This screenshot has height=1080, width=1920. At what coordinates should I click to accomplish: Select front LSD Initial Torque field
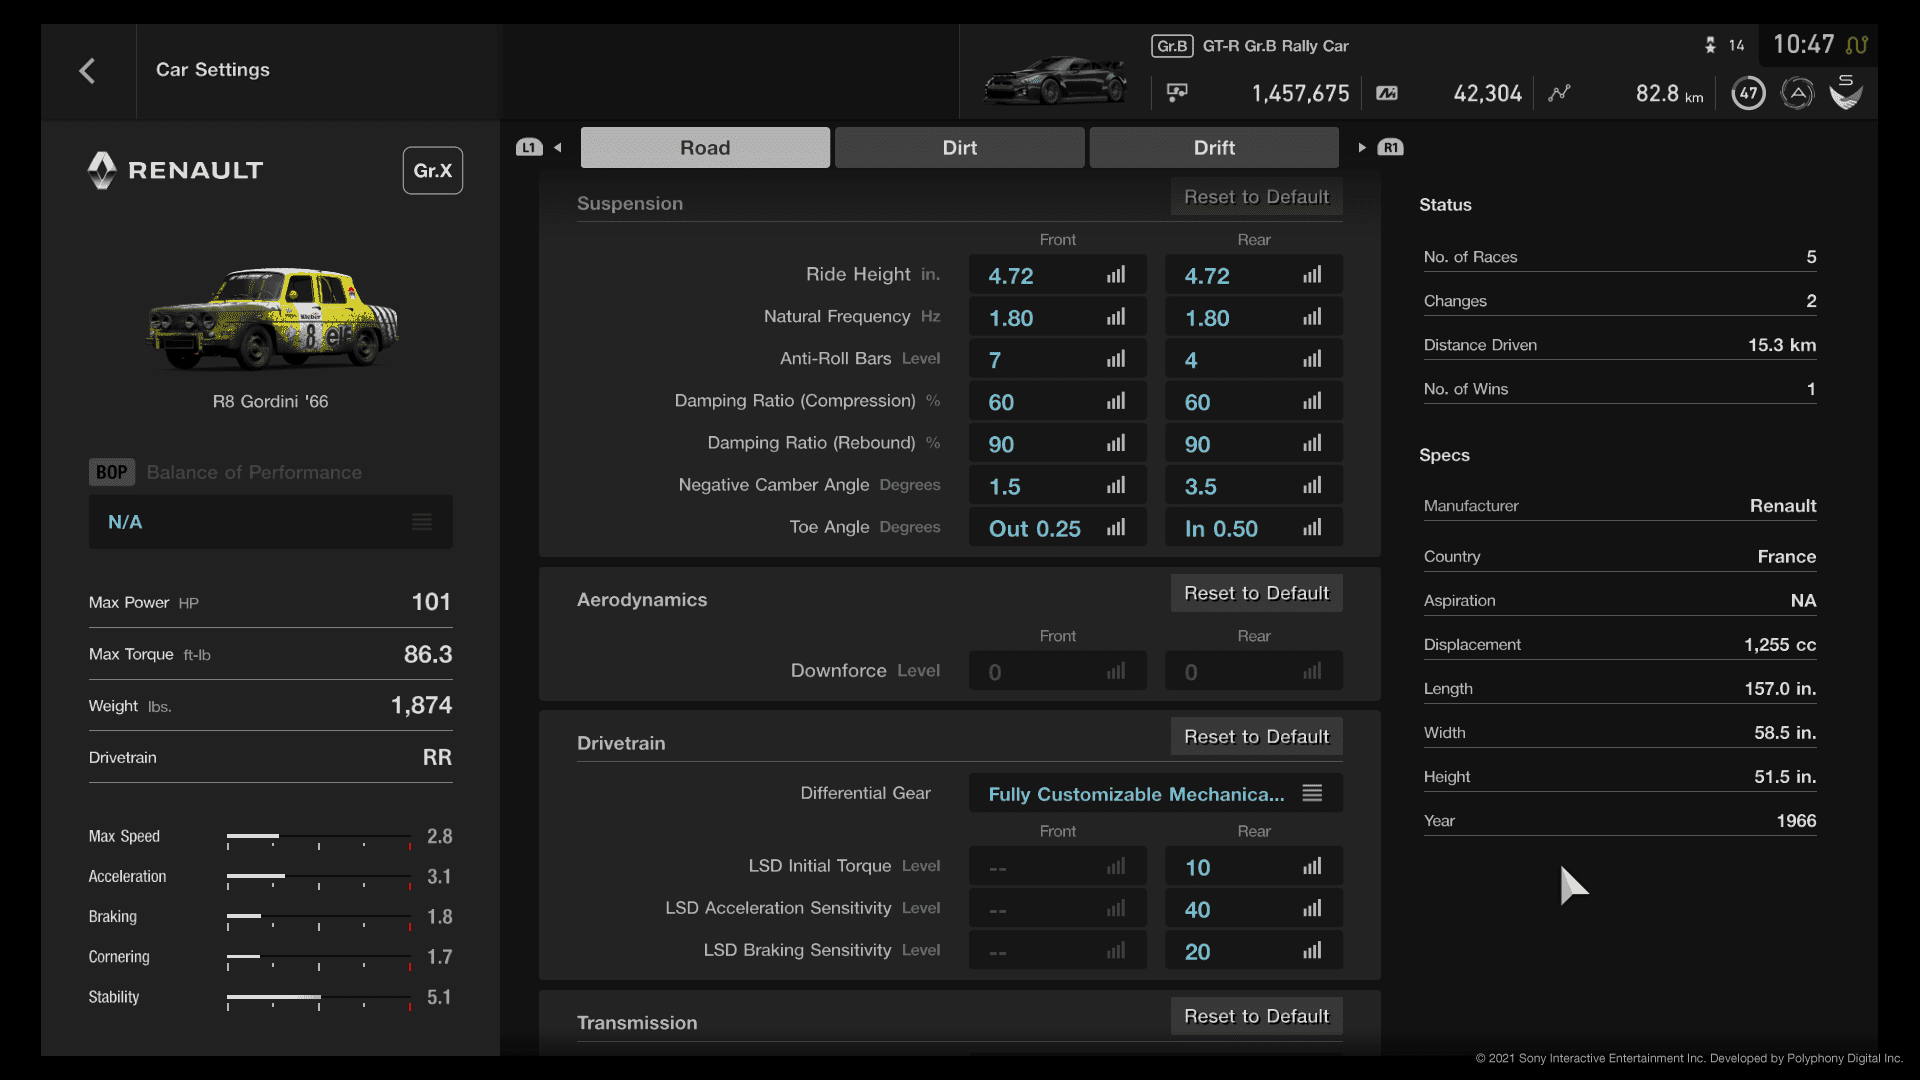tap(1058, 867)
